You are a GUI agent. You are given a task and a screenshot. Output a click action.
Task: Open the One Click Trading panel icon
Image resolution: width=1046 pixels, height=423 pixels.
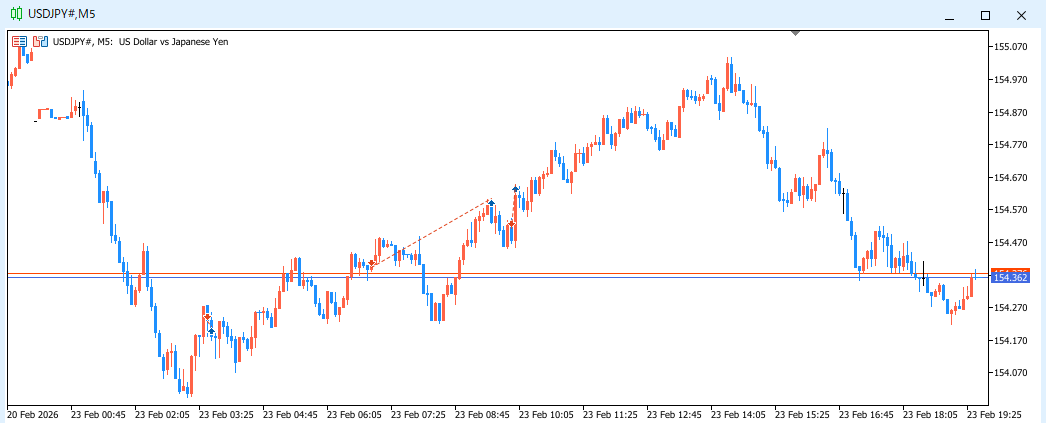[x=19, y=42]
